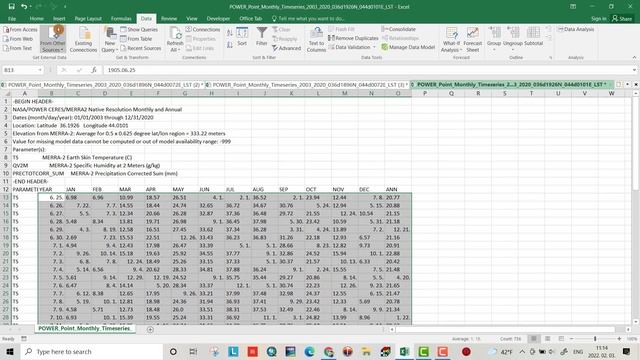Click the Insert Function fx icon
The height and width of the screenshot is (360, 640).
click(94, 70)
